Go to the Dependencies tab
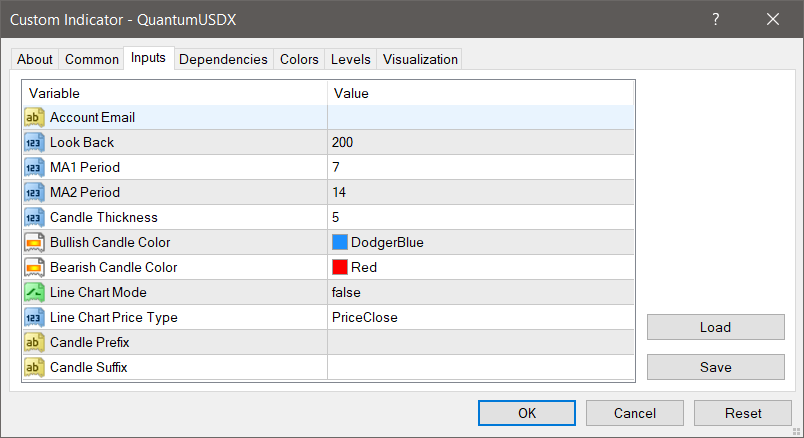Viewport: 804px width, 438px height. pos(223,59)
